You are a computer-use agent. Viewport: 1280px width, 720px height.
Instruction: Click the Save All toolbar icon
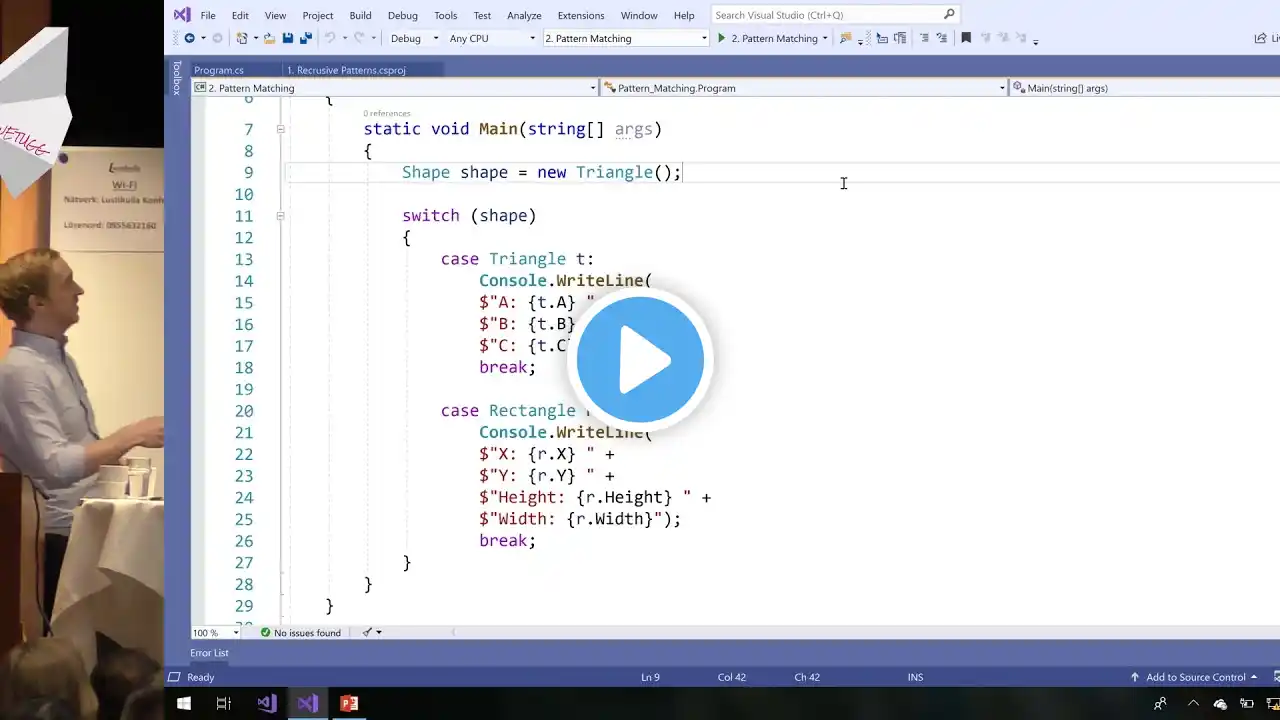coord(306,38)
